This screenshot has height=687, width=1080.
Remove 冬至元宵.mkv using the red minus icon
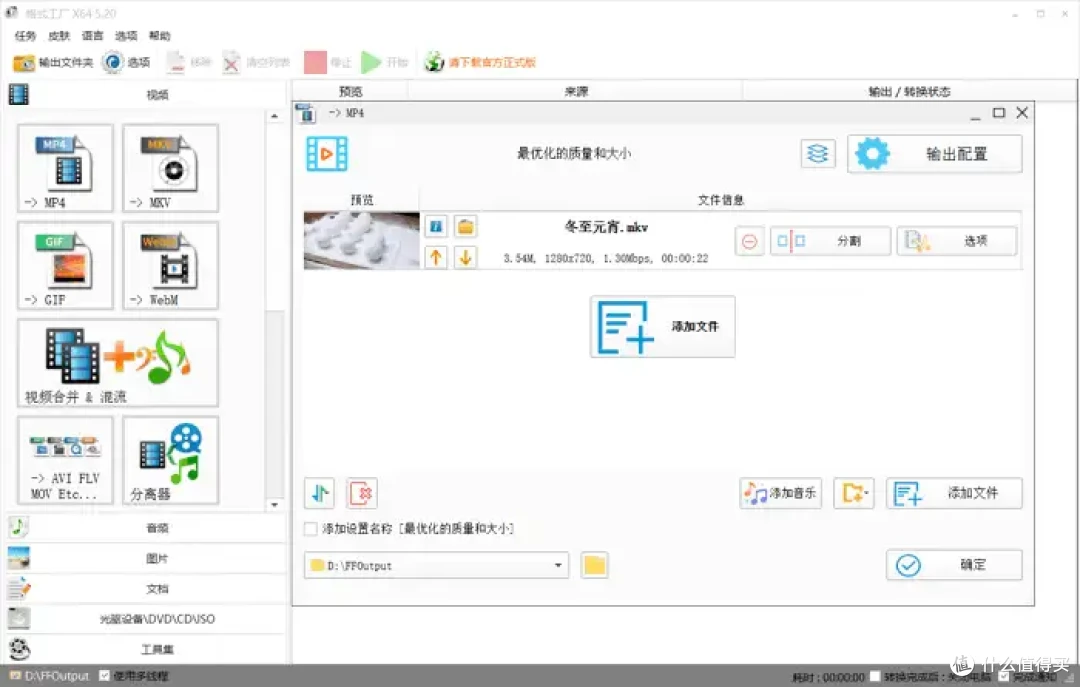tap(749, 241)
